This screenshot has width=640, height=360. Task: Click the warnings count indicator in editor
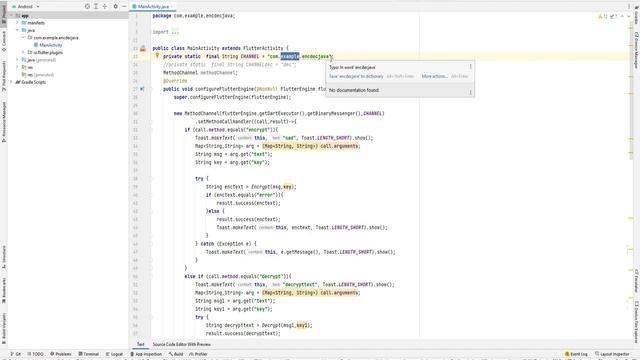pos(602,16)
